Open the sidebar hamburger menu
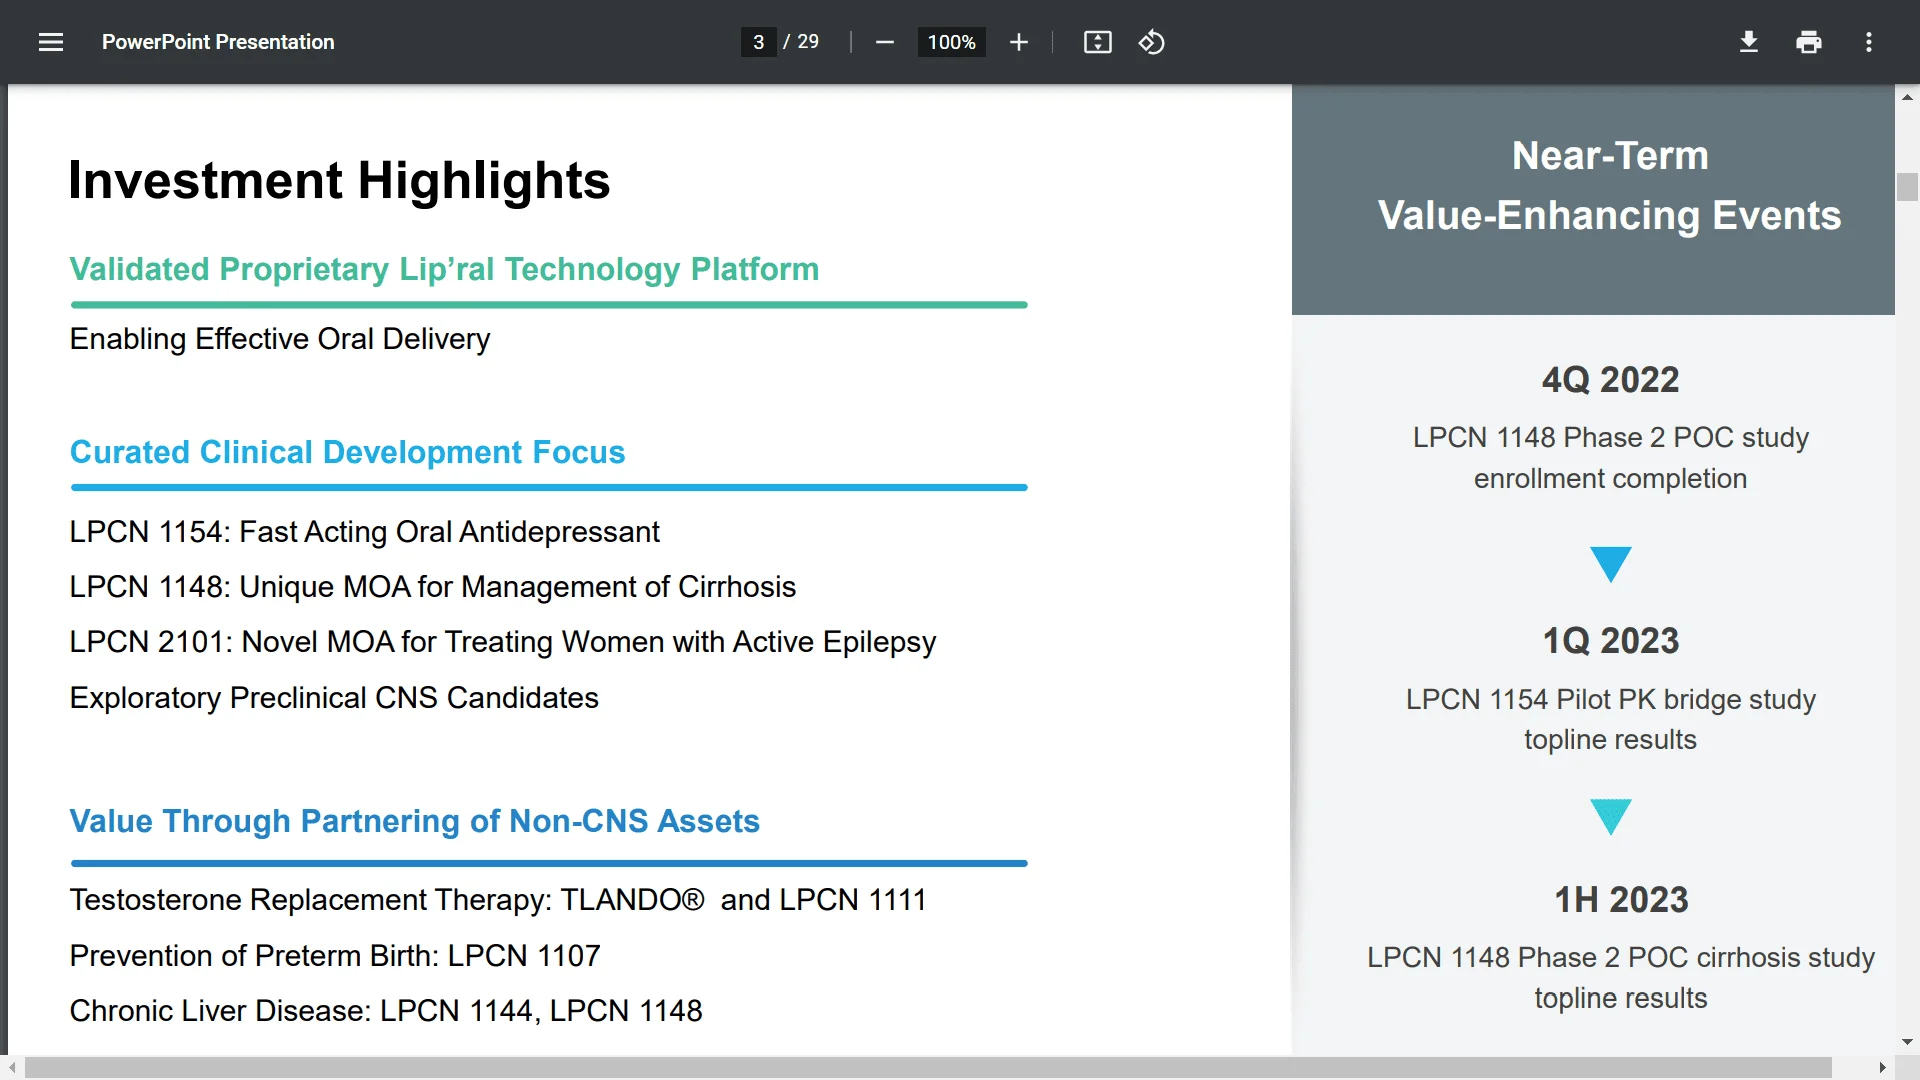Screen dimensions: 1920x1080 tap(51, 42)
